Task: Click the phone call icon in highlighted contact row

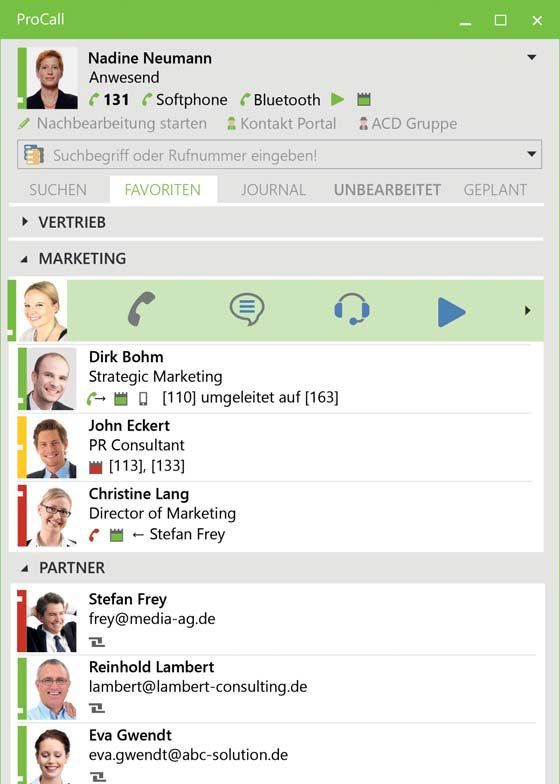Action: click(142, 310)
